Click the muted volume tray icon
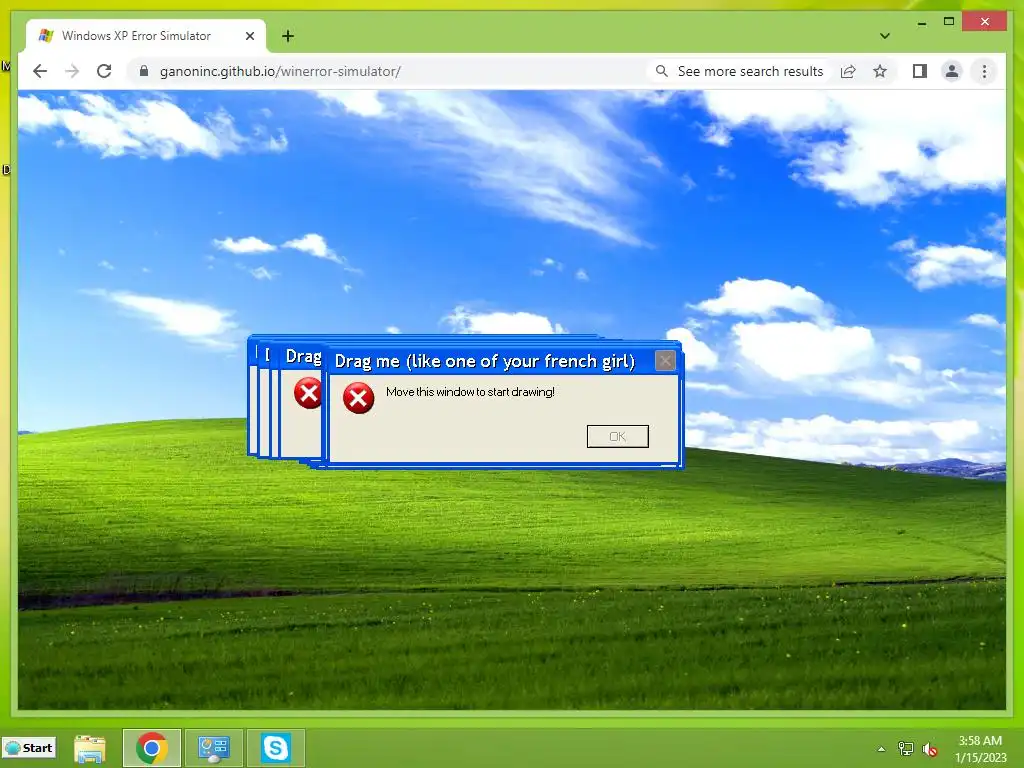 click(930, 749)
